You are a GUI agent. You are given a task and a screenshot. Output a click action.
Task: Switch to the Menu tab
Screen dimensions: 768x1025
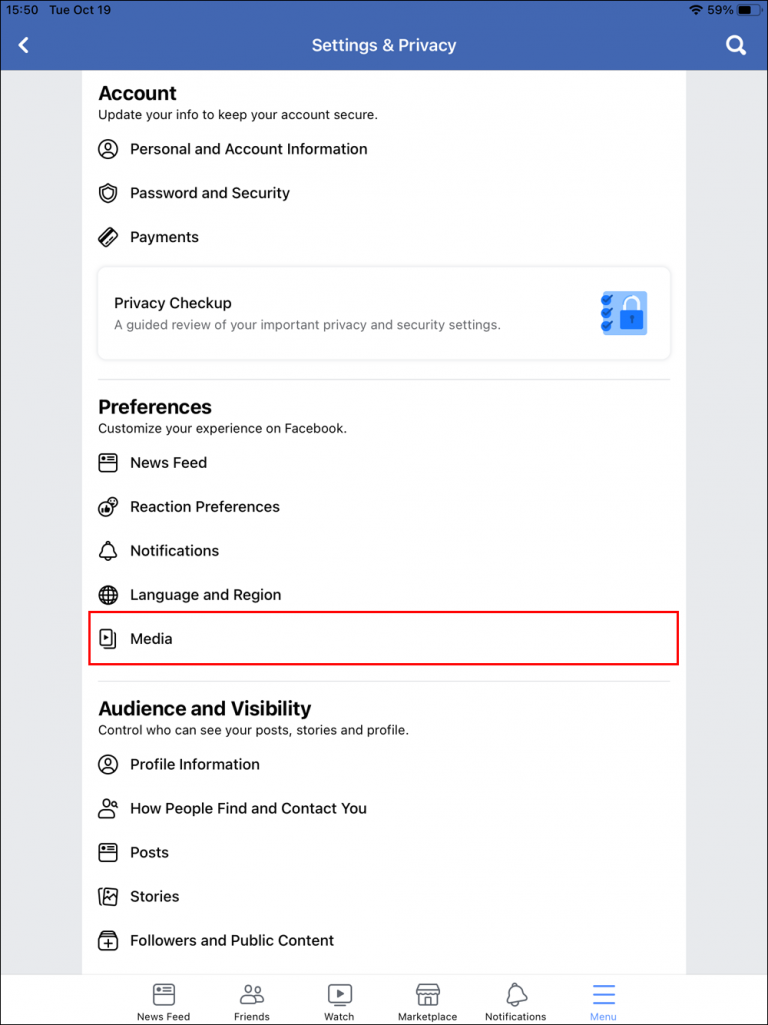pos(603,994)
